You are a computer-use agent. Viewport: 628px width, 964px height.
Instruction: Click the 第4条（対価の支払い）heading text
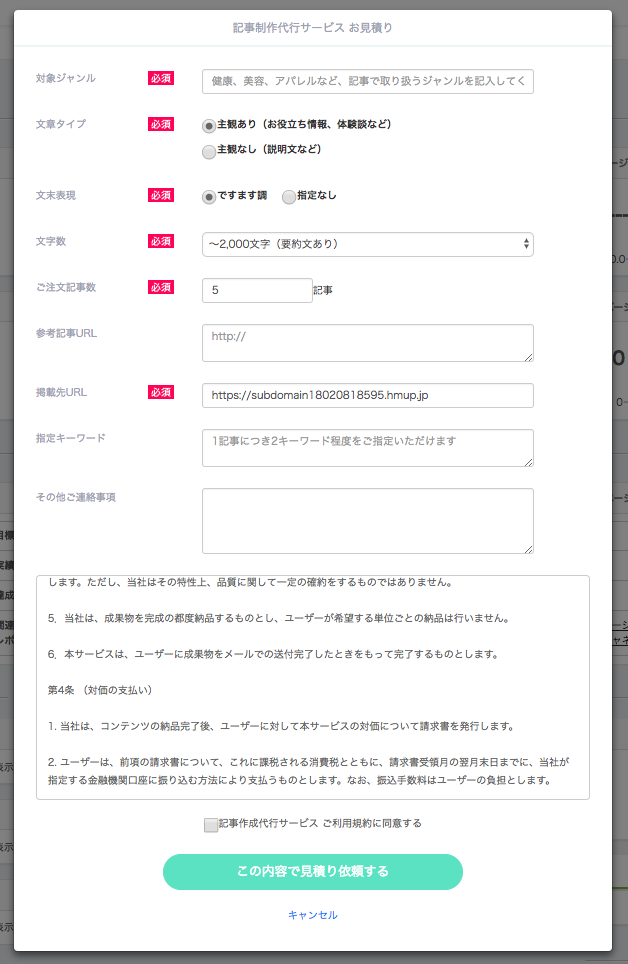point(100,690)
